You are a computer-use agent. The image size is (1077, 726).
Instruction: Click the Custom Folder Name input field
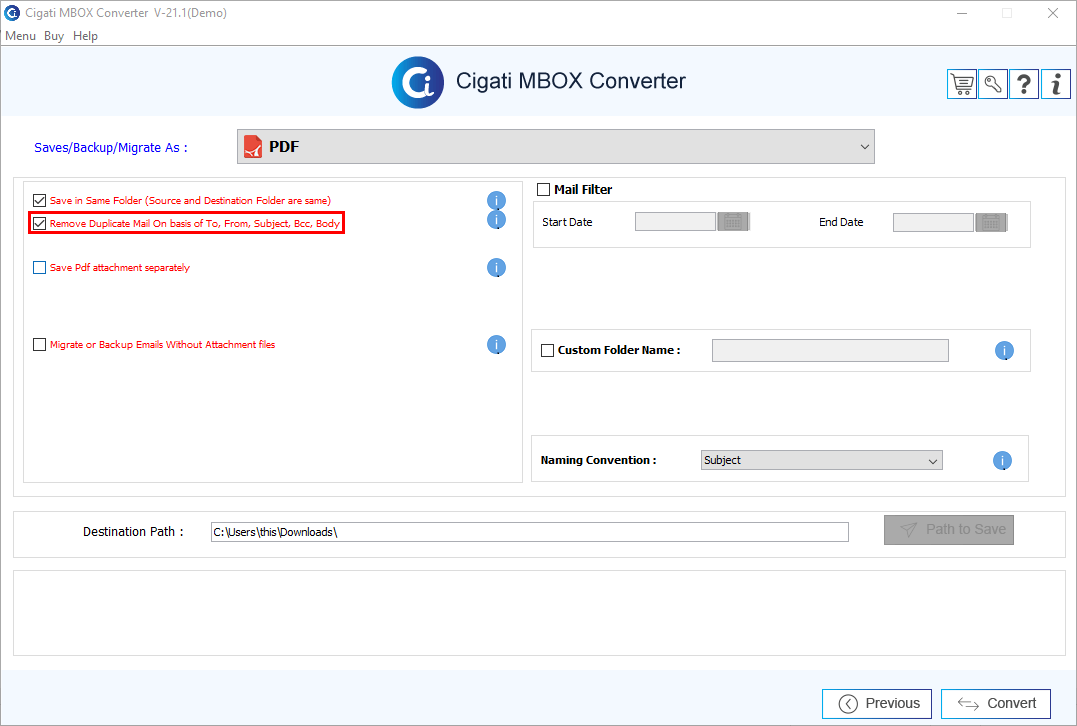tap(830, 350)
